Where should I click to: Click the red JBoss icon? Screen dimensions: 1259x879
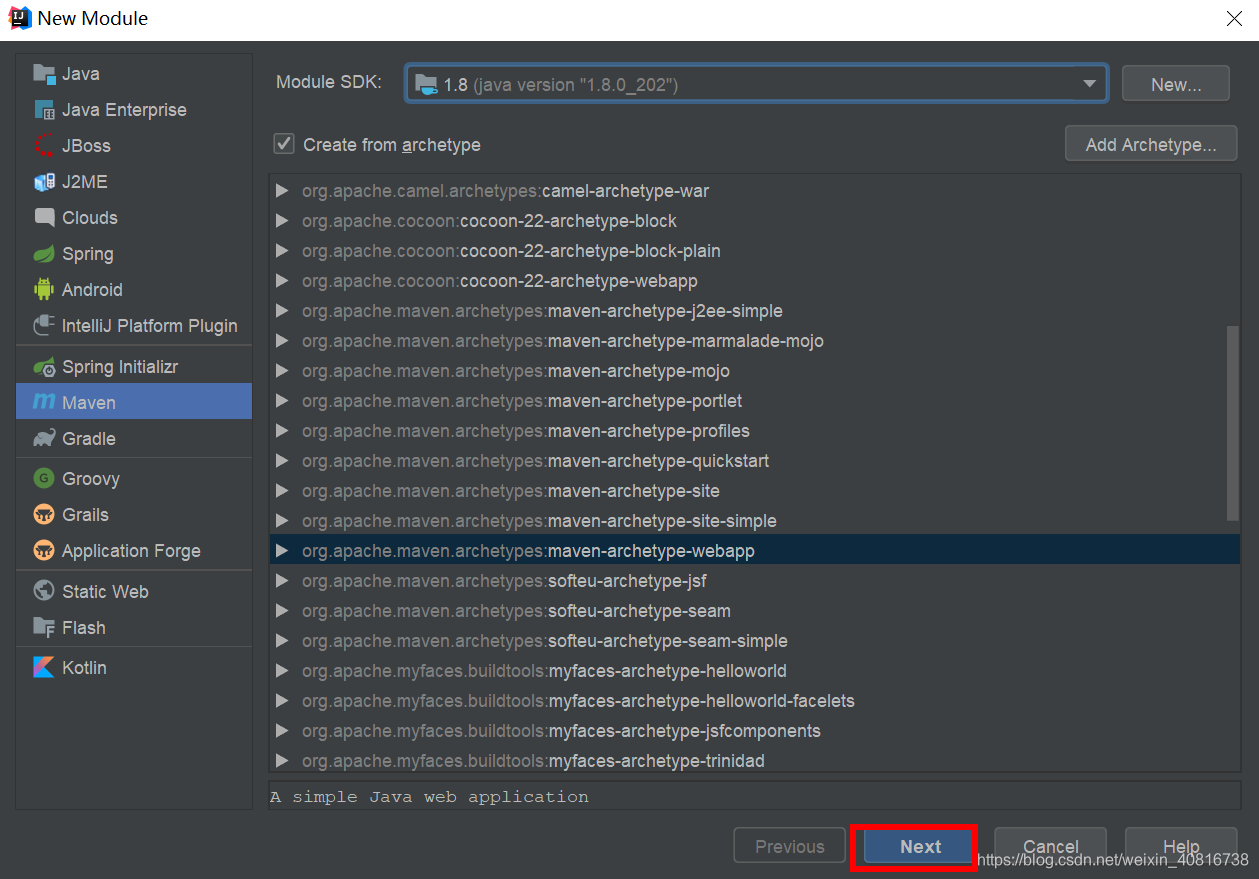[43, 146]
